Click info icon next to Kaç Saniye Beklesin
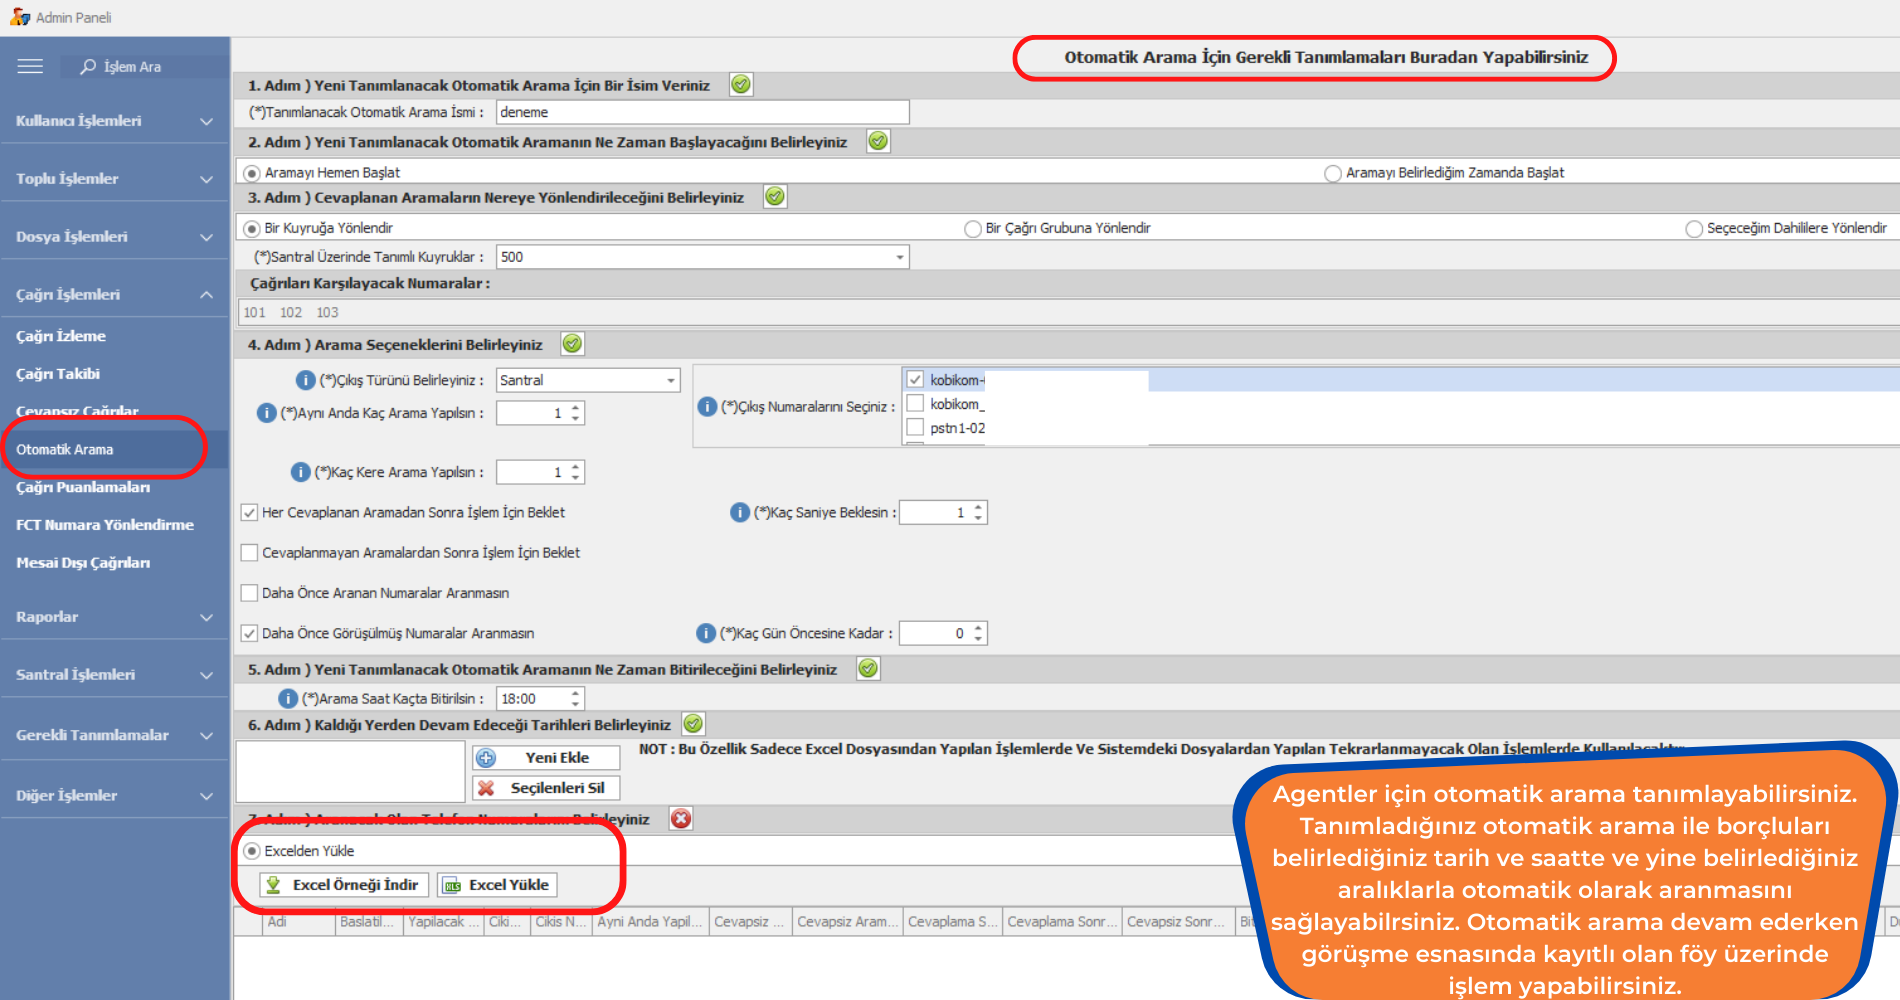The width and height of the screenshot is (1900, 1000). pos(740,513)
